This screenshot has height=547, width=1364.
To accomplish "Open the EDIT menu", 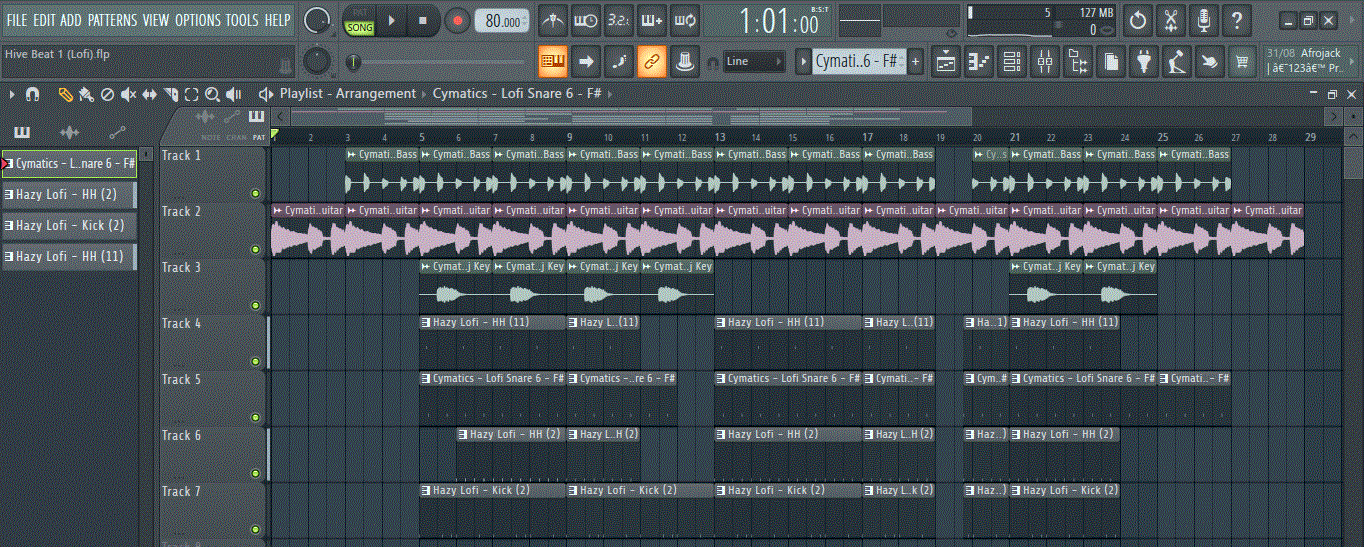I will [44, 20].
